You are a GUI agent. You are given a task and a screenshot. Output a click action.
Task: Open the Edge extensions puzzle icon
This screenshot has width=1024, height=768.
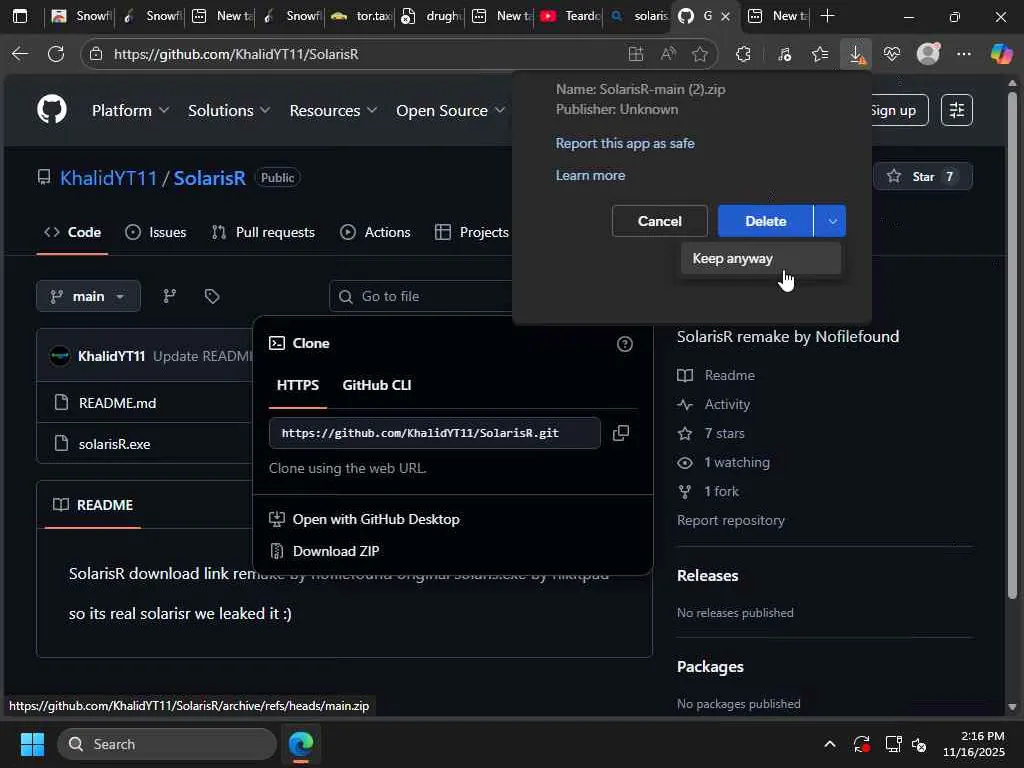[x=743, y=54]
